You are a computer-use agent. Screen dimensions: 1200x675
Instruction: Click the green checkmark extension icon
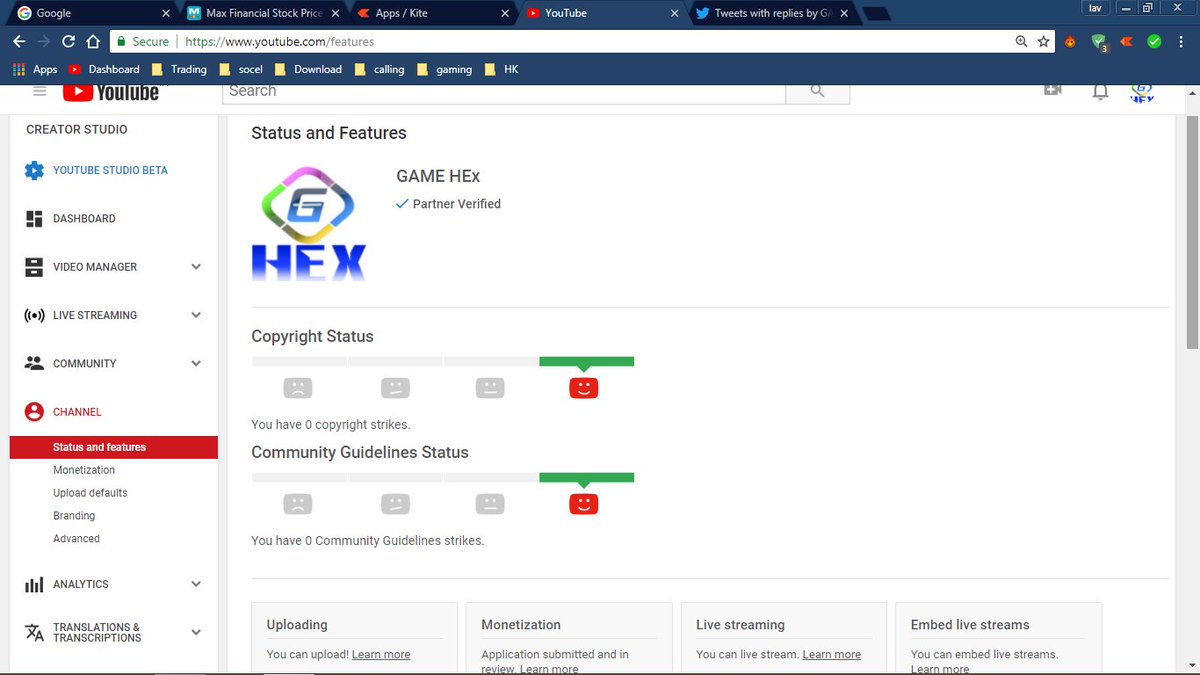click(x=1154, y=42)
